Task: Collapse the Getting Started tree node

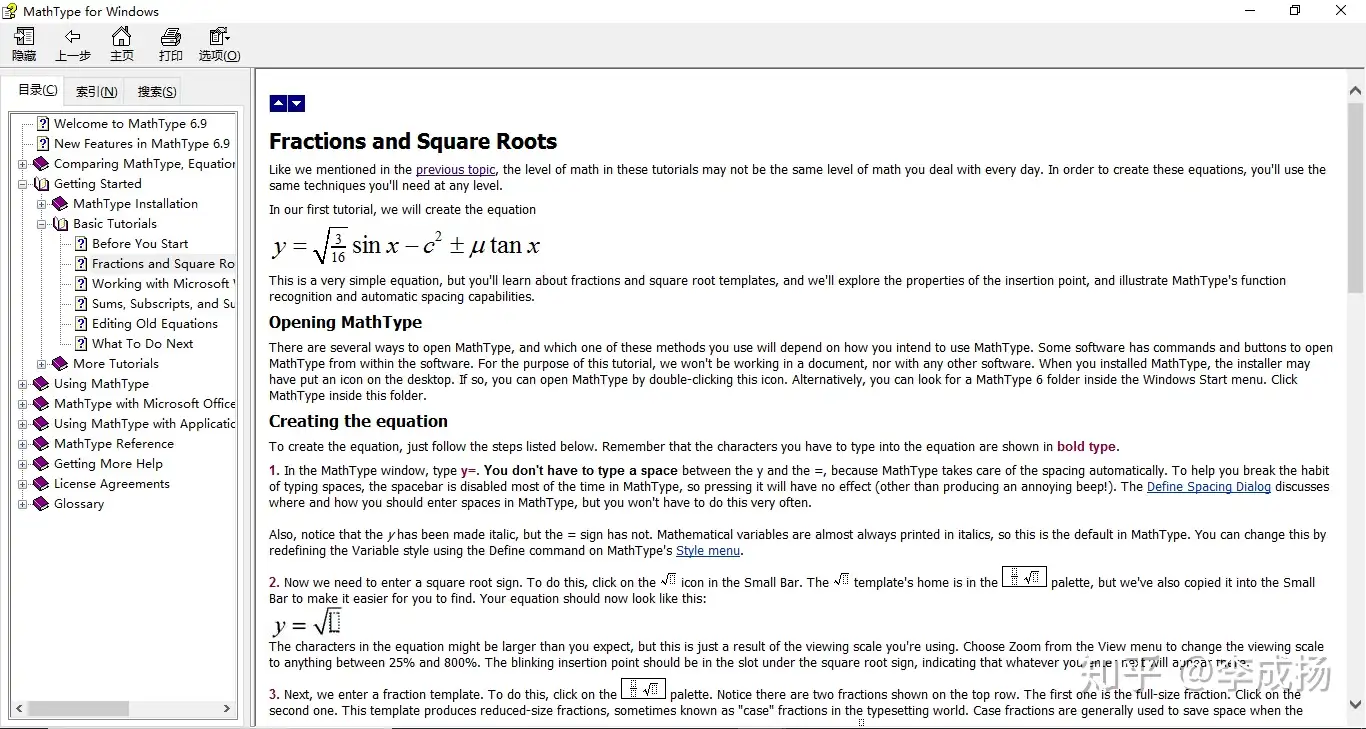Action: (23, 184)
